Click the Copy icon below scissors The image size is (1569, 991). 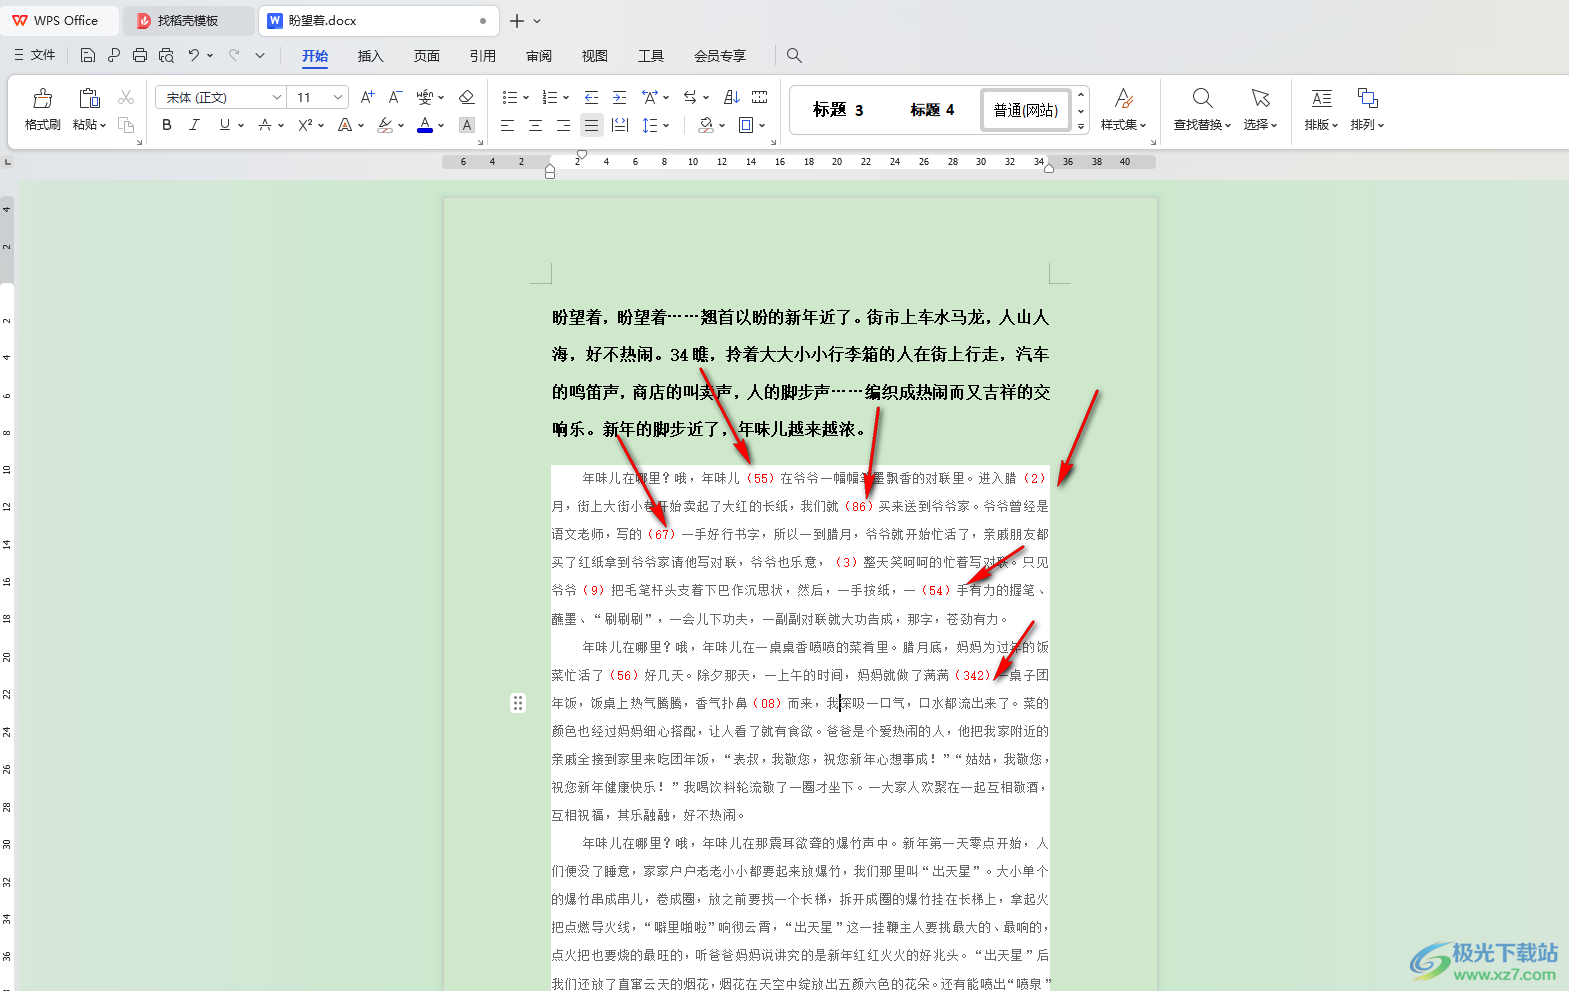[x=126, y=125]
